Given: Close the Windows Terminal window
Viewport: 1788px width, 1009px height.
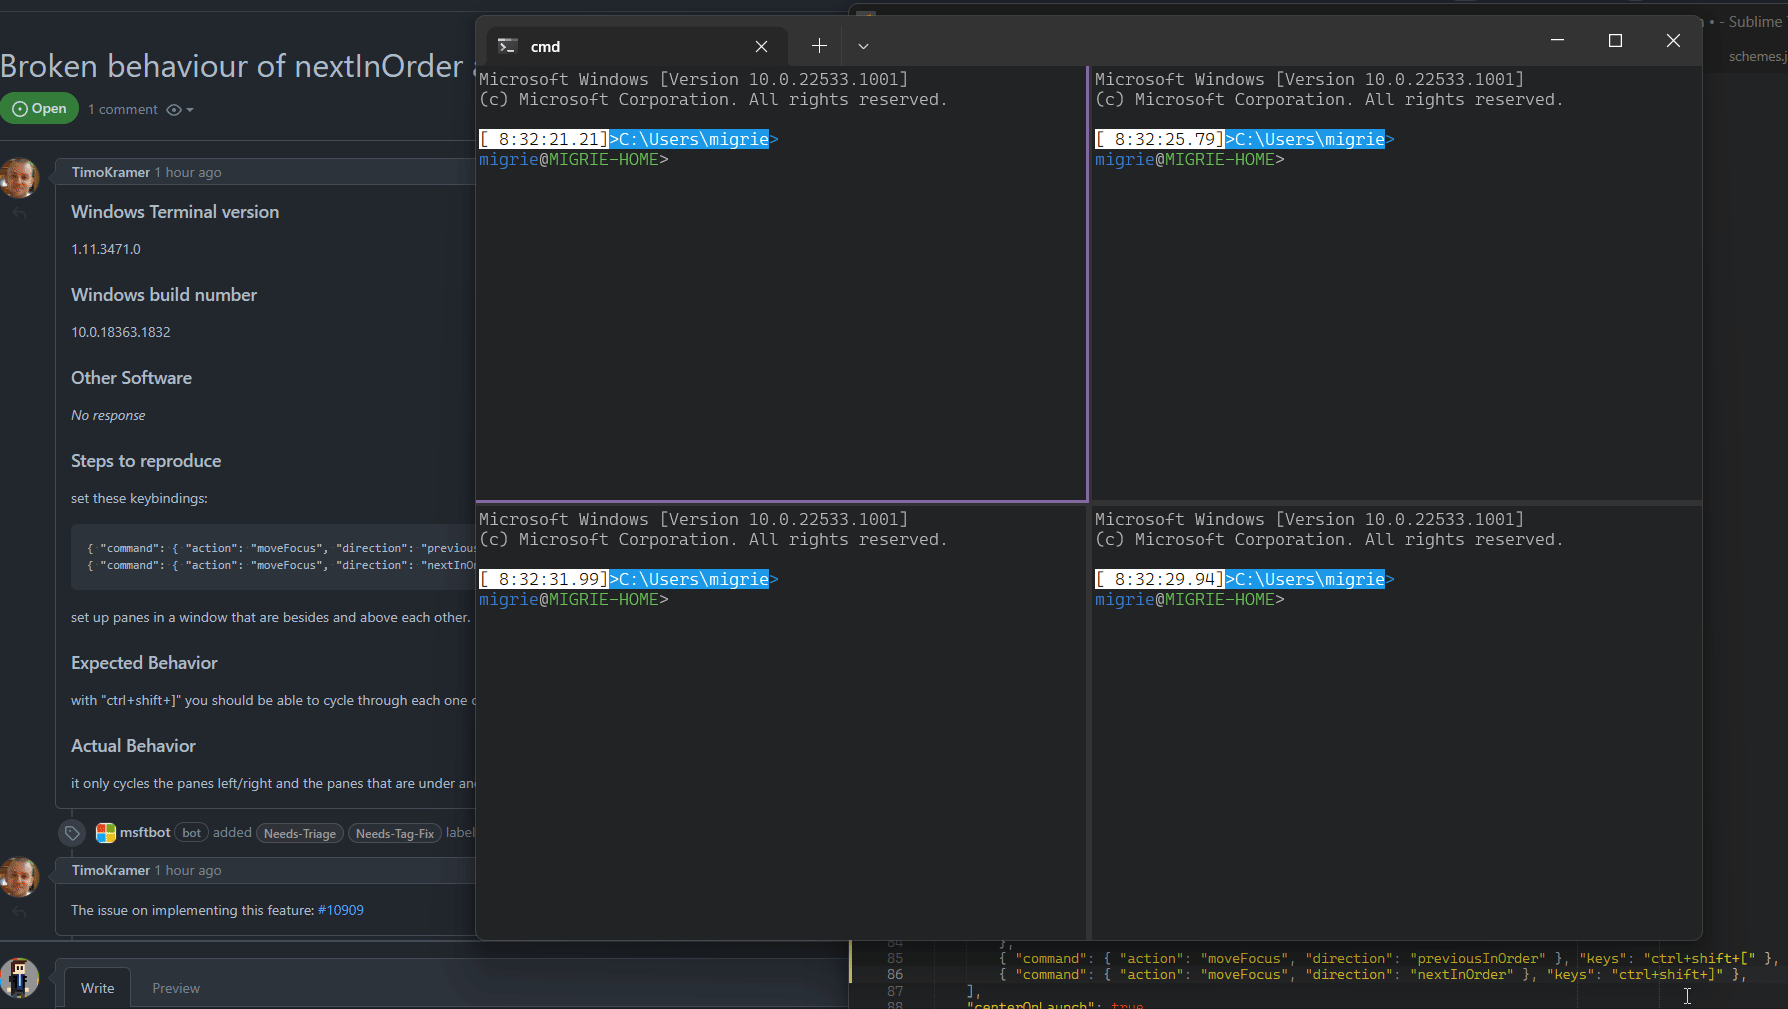Looking at the screenshot, I should tap(1673, 40).
